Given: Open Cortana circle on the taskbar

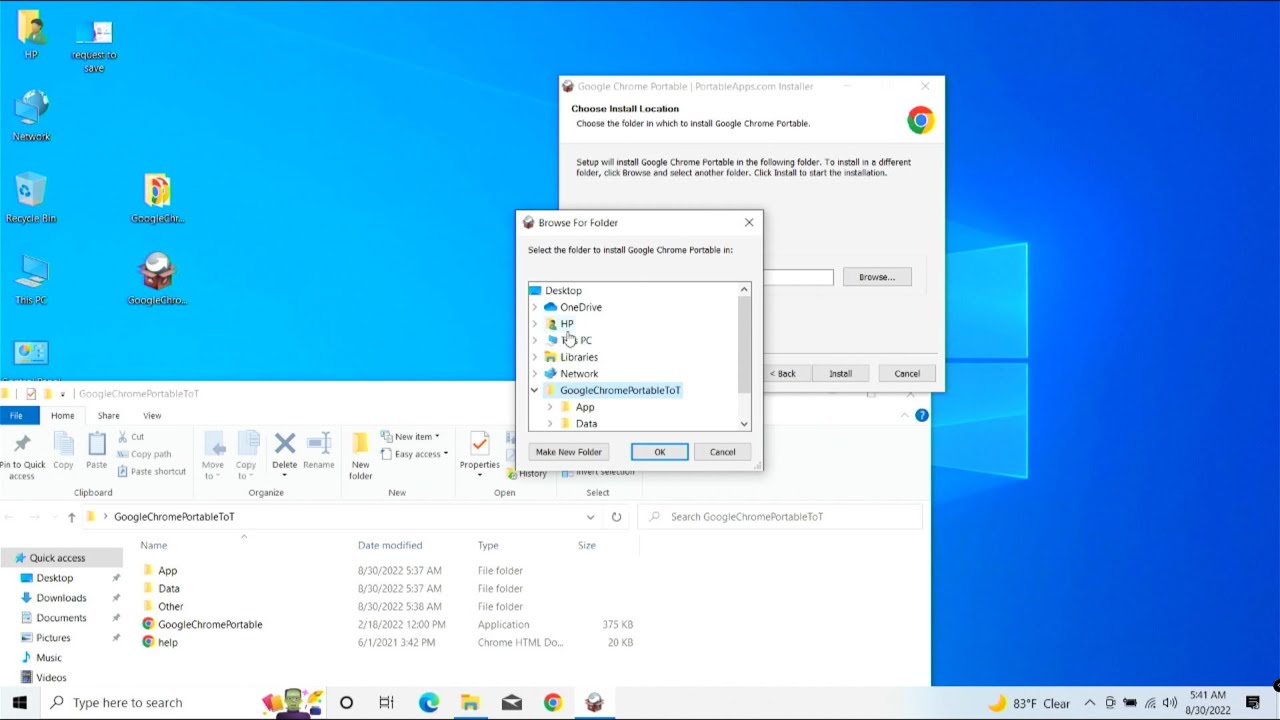Looking at the screenshot, I should (346, 703).
